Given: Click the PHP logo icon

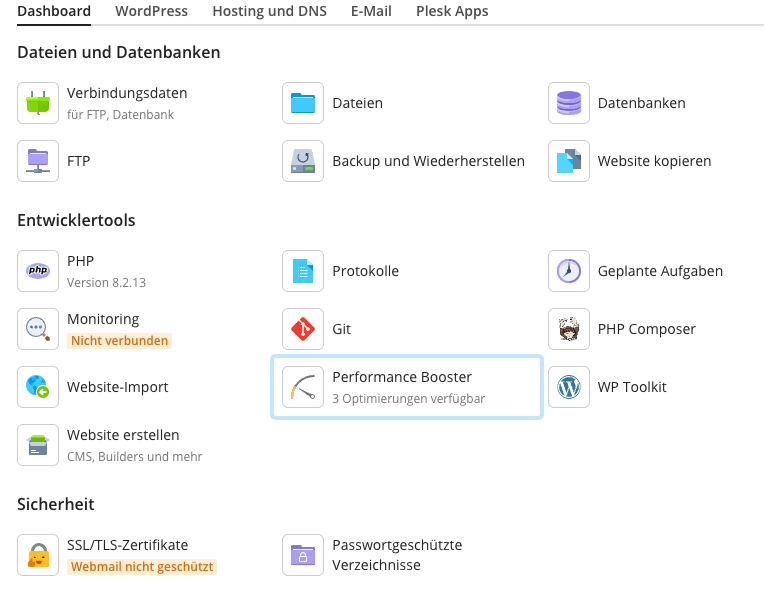Looking at the screenshot, I should pos(38,271).
